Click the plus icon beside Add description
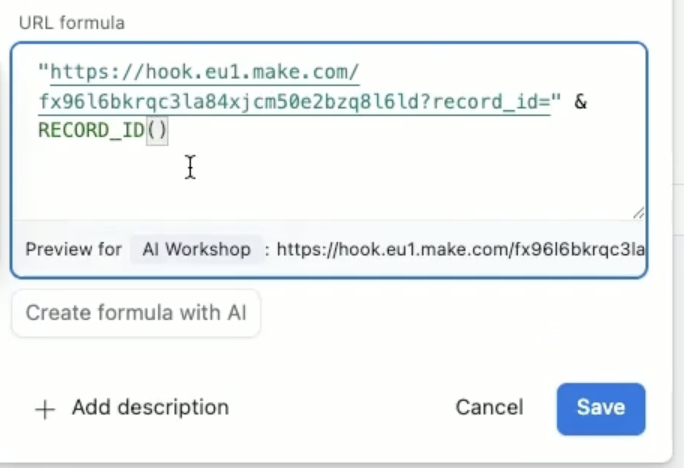The image size is (684, 468). 45,409
